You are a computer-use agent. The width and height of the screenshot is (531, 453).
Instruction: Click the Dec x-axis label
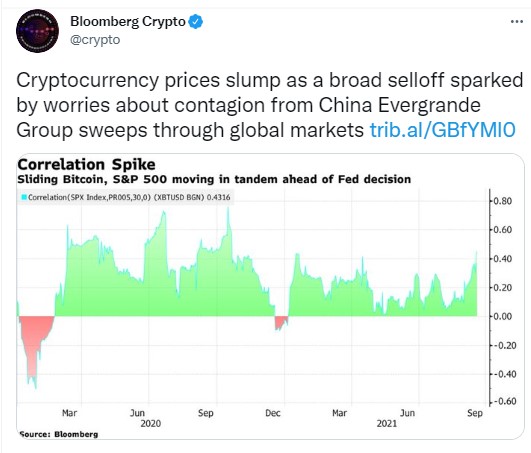[x=273, y=413]
